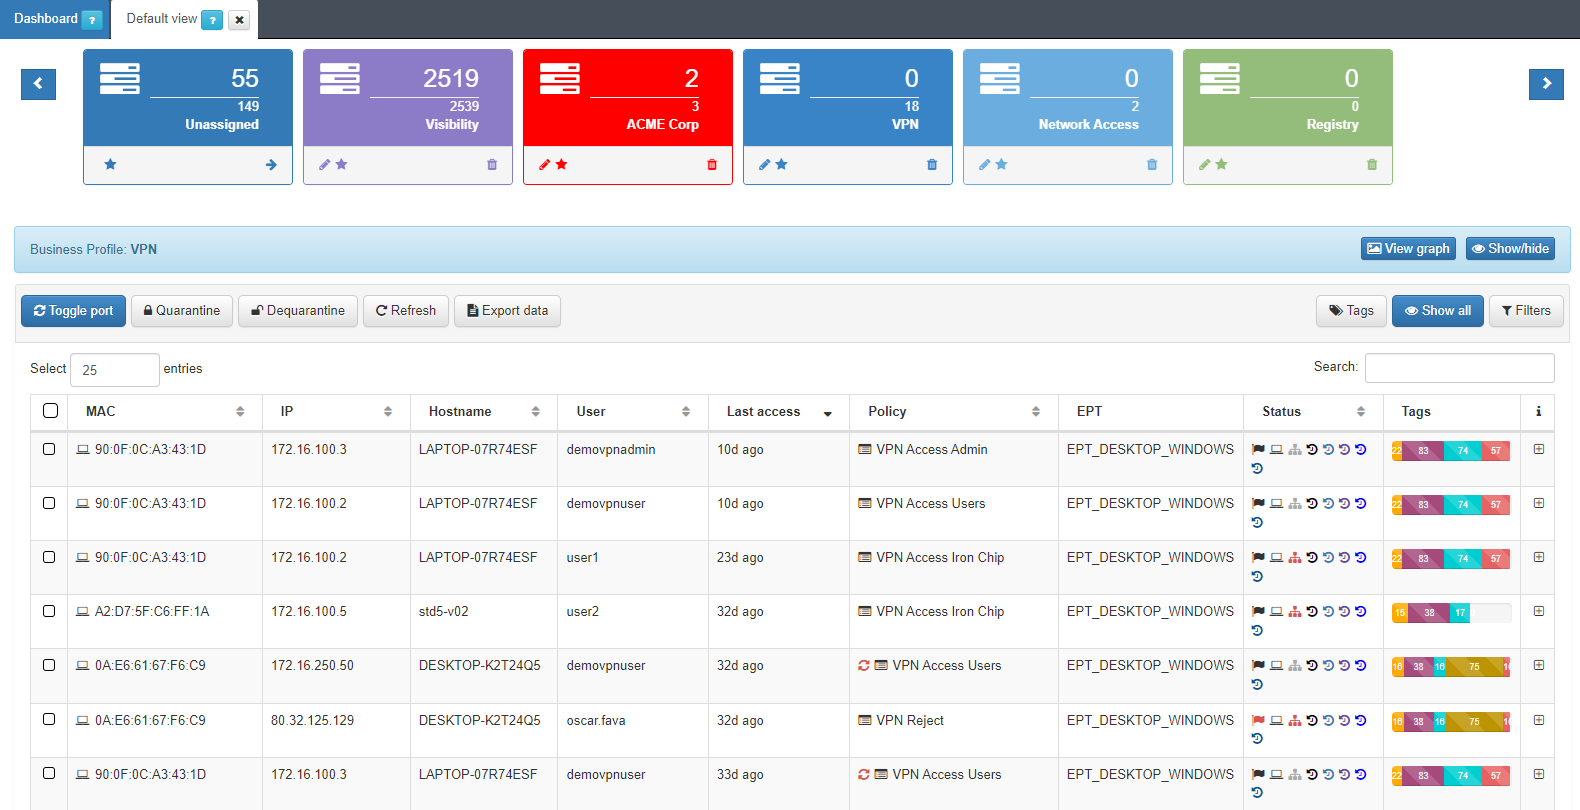Viewport: 1580px width, 810px height.
Task: Click the Dequarantine button
Action: coord(298,311)
